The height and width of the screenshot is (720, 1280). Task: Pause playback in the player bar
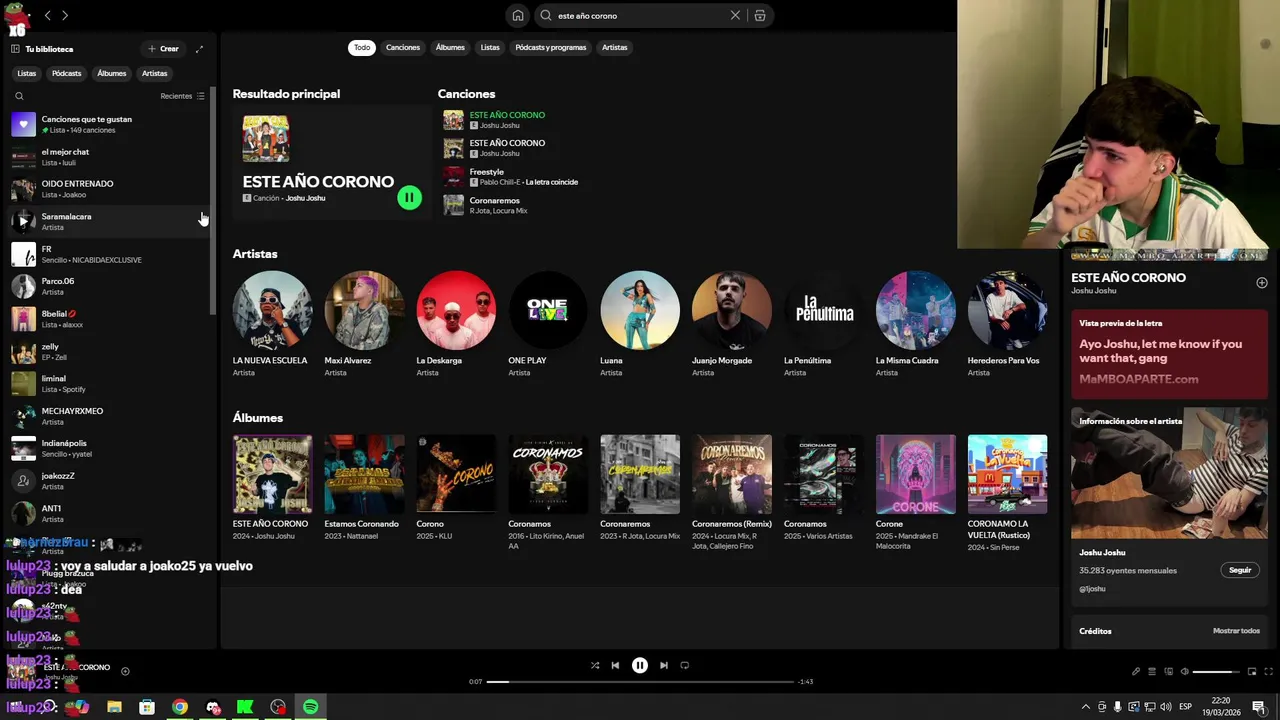[x=640, y=665]
